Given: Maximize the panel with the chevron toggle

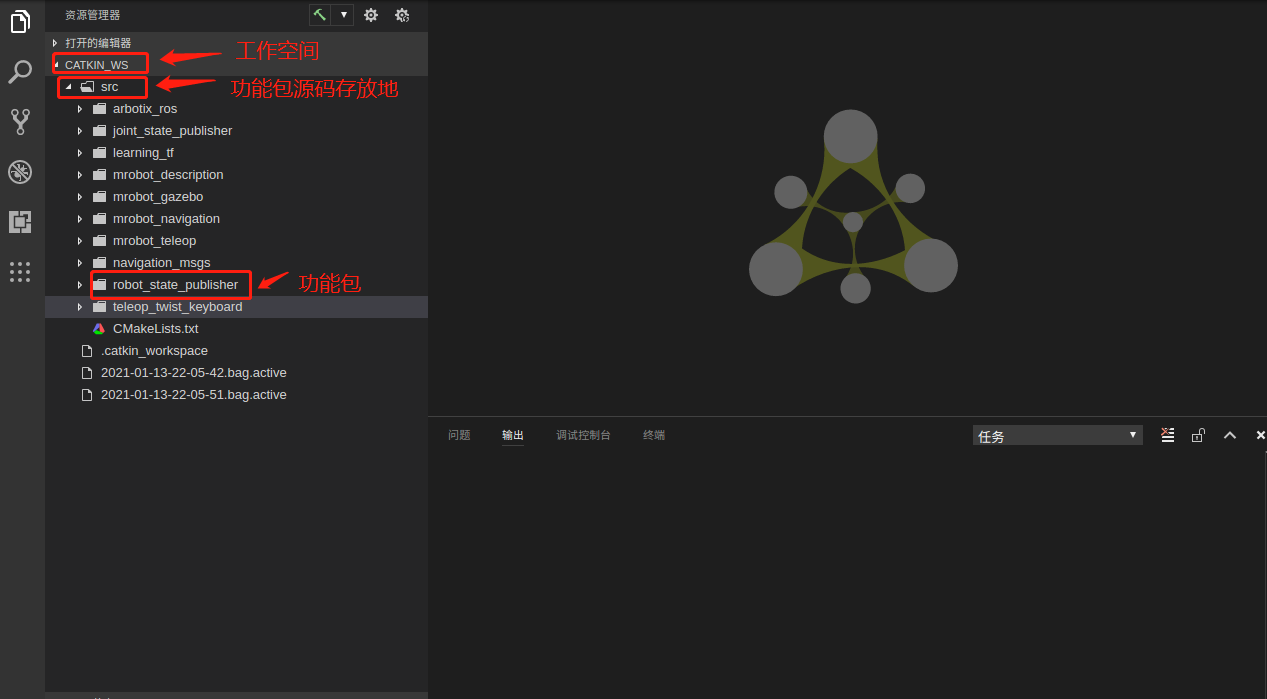Looking at the screenshot, I should pyautogui.click(x=1229, y=435).
